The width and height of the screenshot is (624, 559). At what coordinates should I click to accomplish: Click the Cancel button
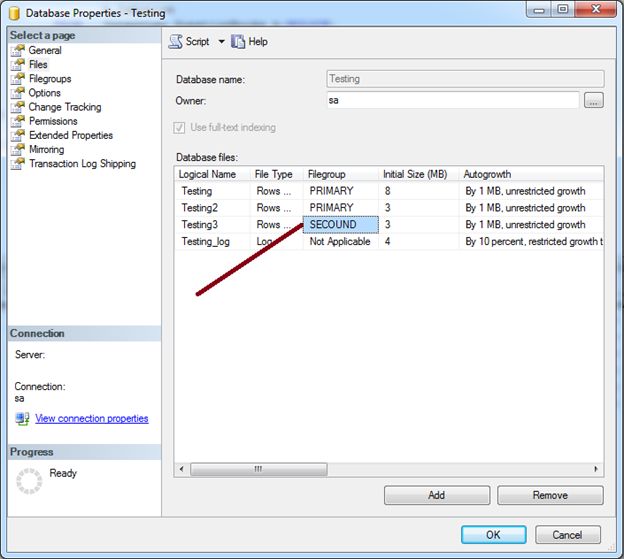tap(567, 535)
